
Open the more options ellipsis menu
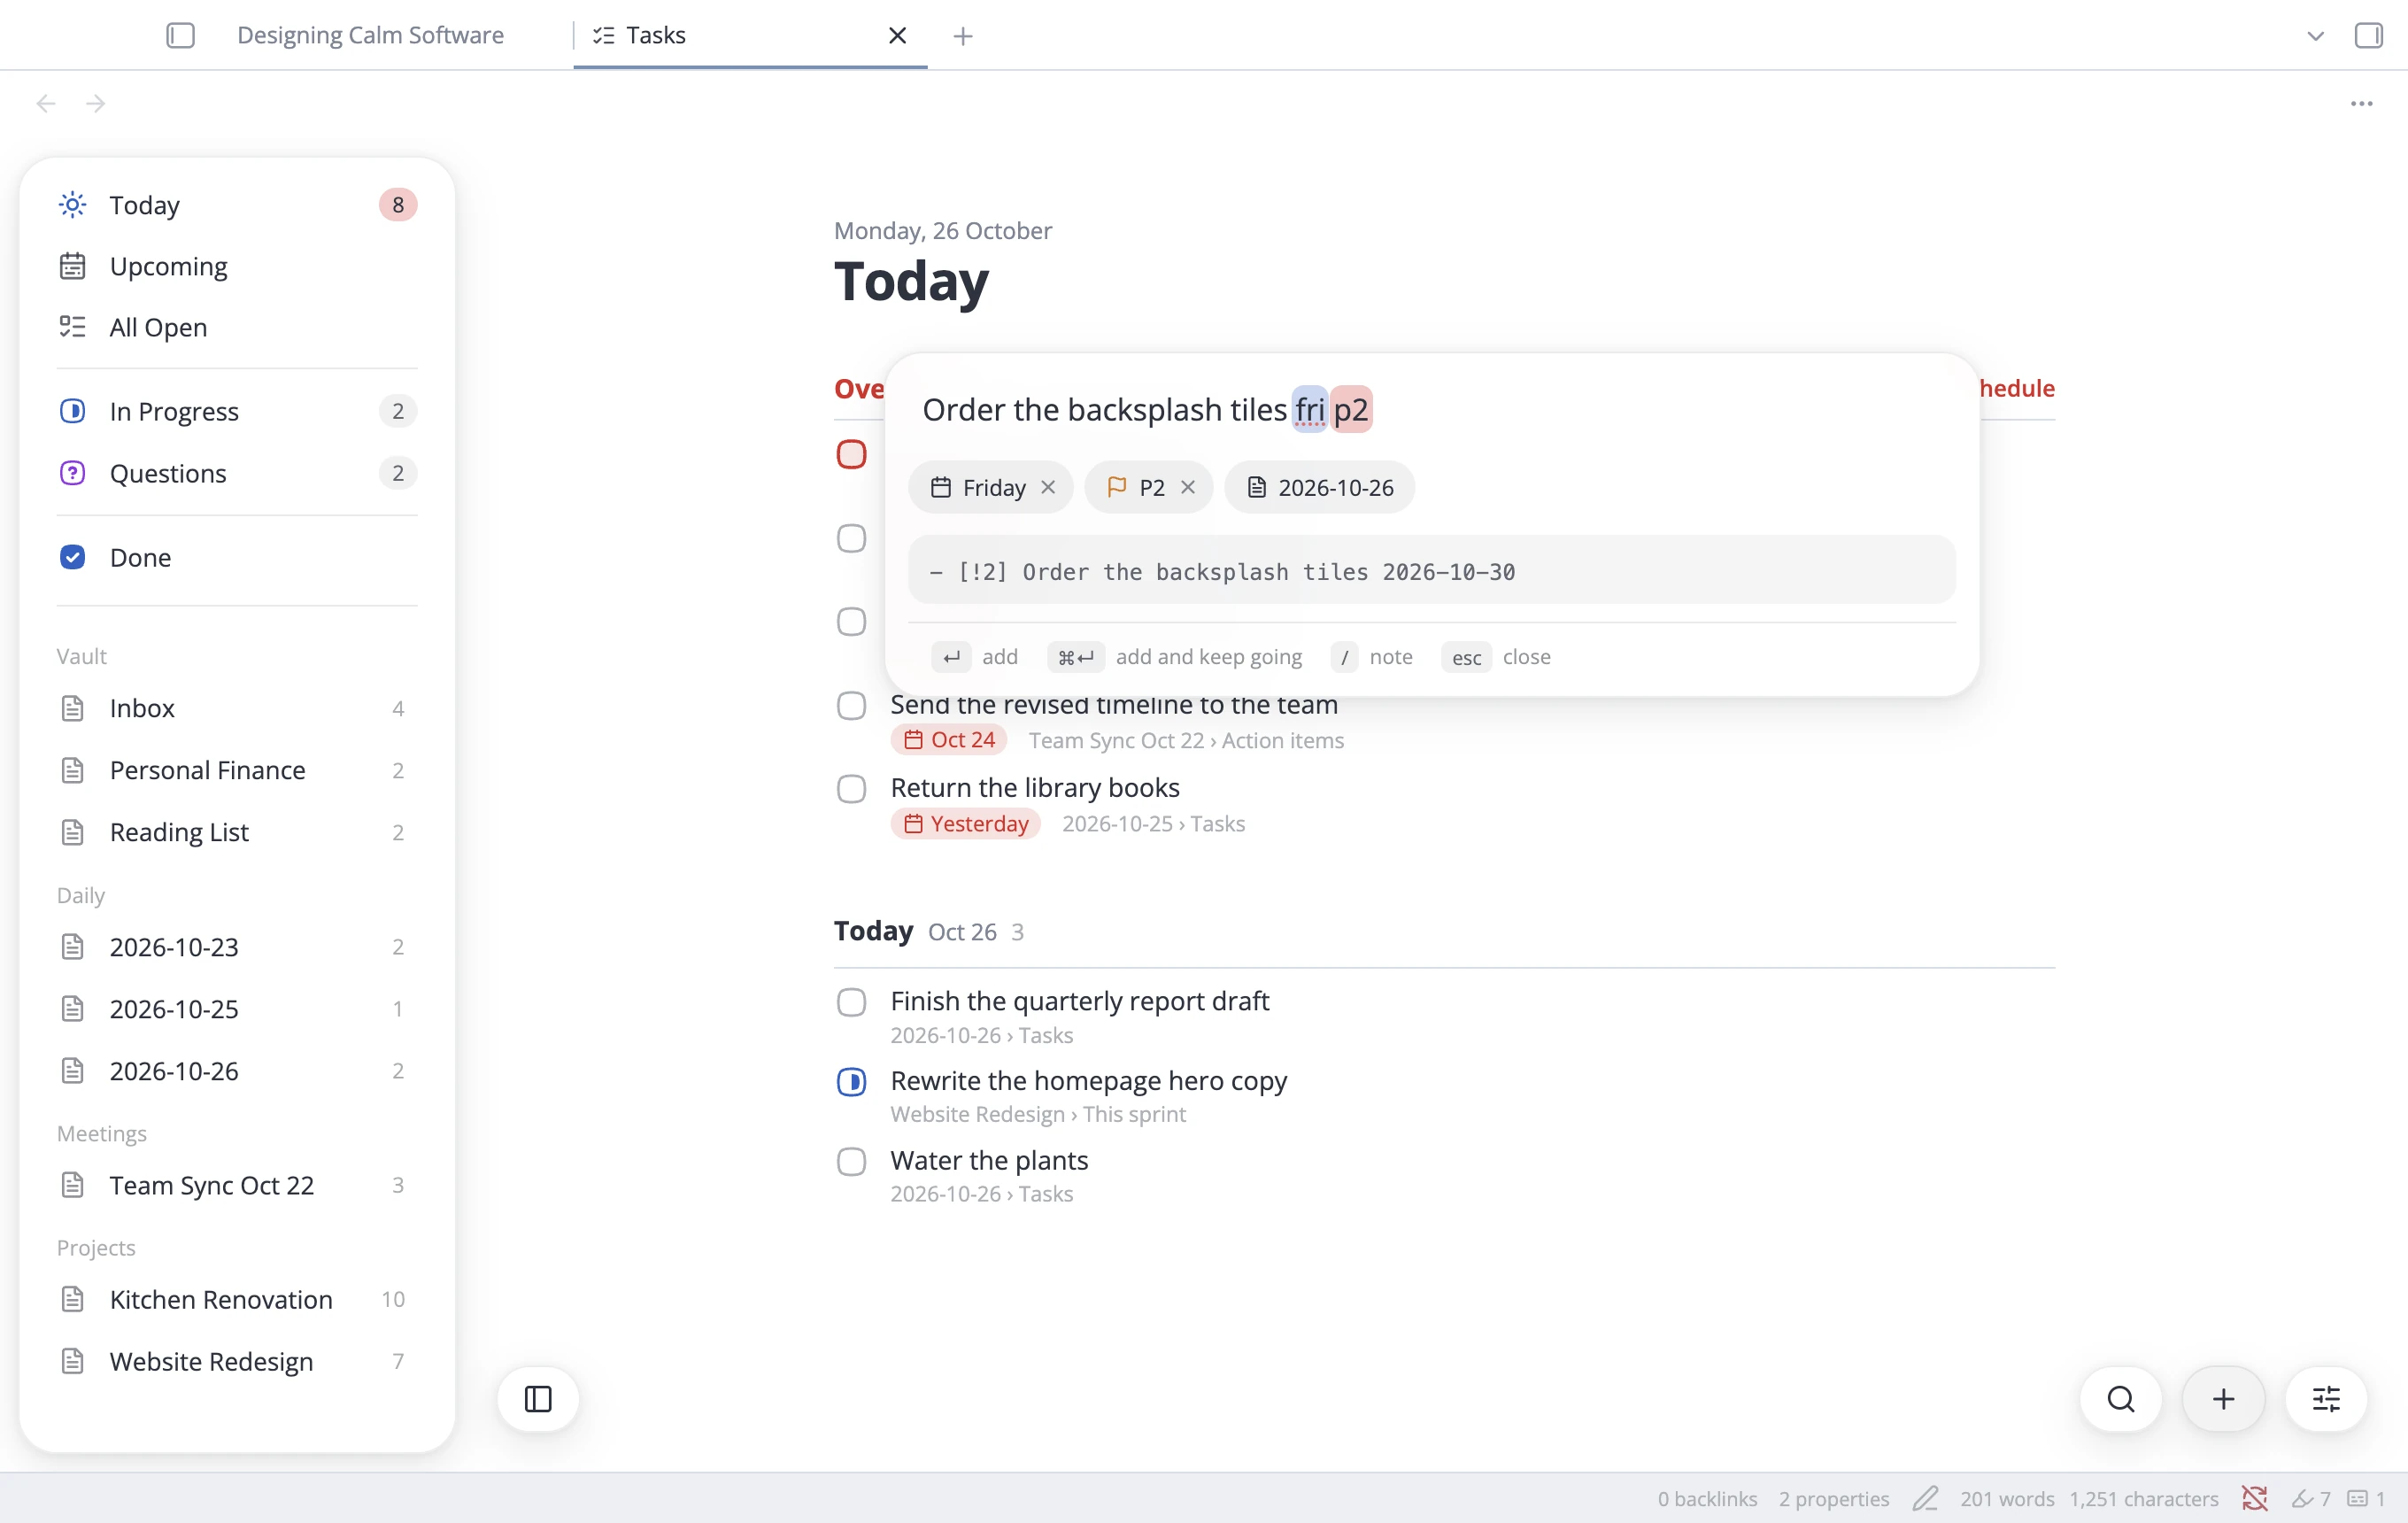click(2361, 103)
